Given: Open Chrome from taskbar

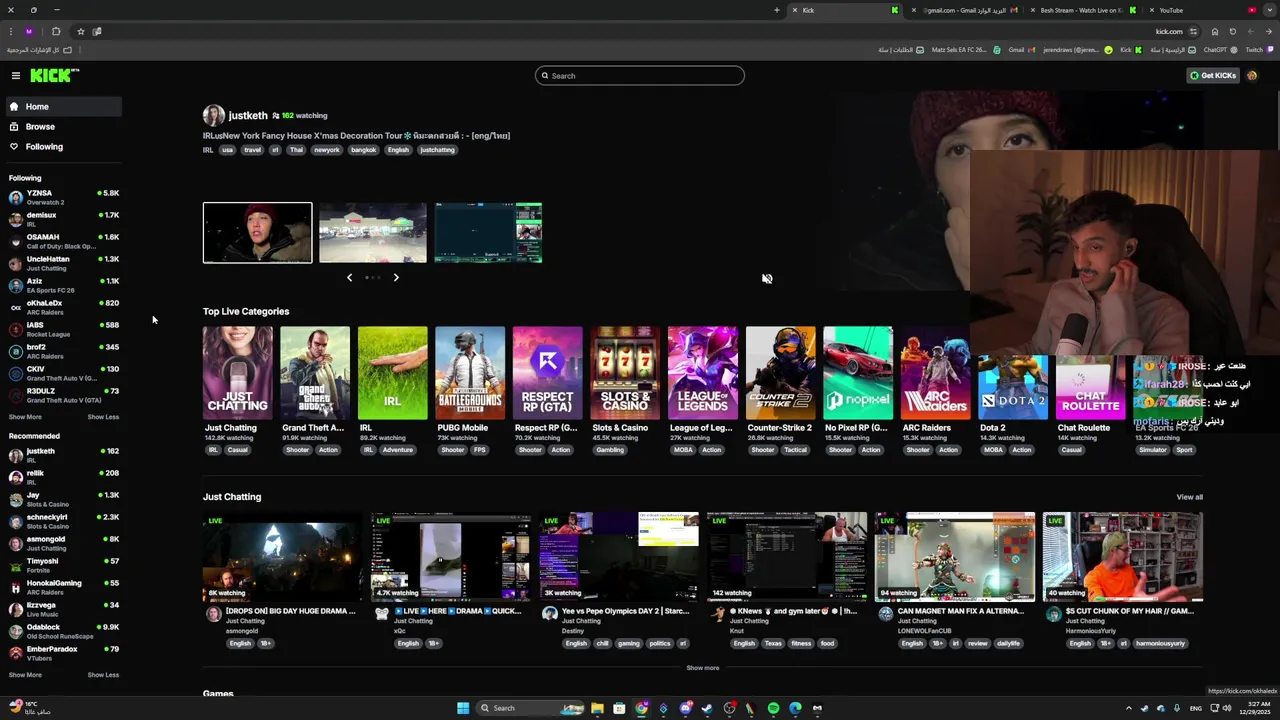Looking at the screenshot, I should [641, 708].
